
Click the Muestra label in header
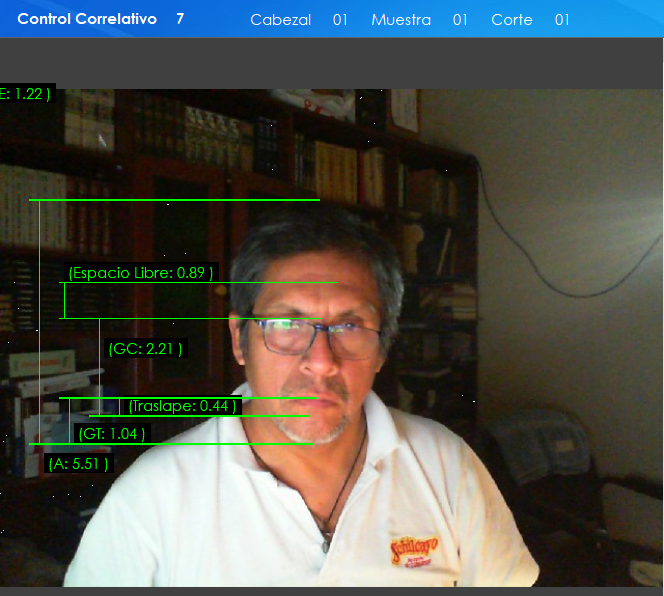[400, 20]
